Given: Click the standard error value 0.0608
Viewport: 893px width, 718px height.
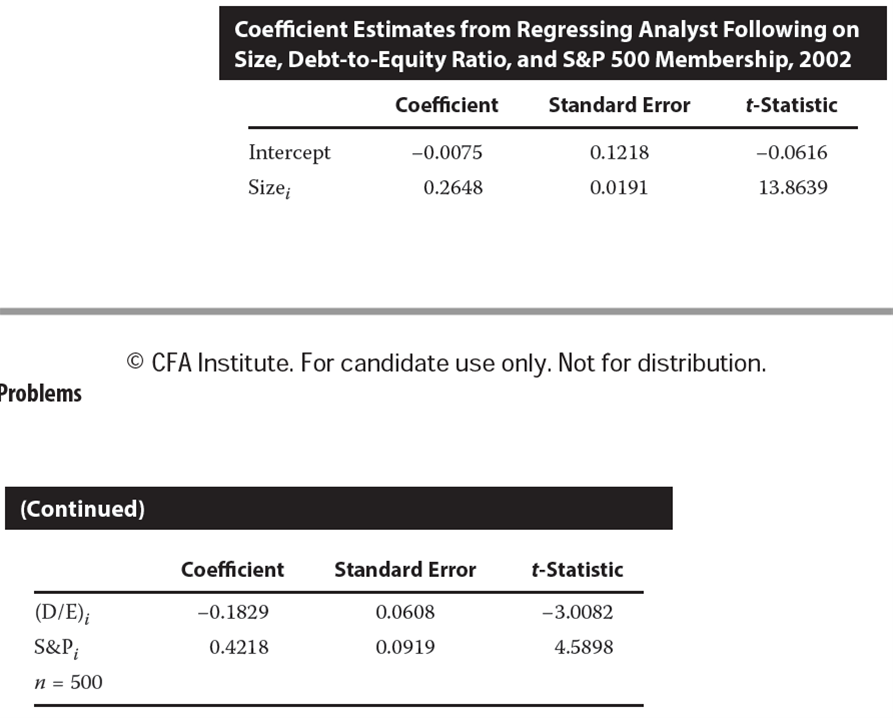Looking at the screenshot, I should (405, 612).
